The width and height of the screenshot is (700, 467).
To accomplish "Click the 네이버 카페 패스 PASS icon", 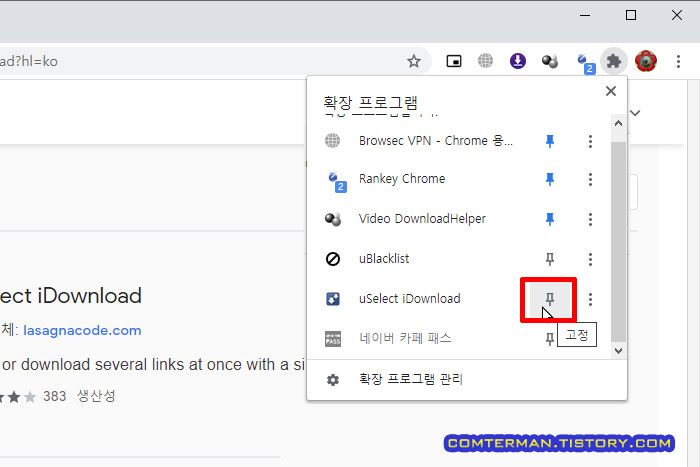I will [x=333, y=339].
